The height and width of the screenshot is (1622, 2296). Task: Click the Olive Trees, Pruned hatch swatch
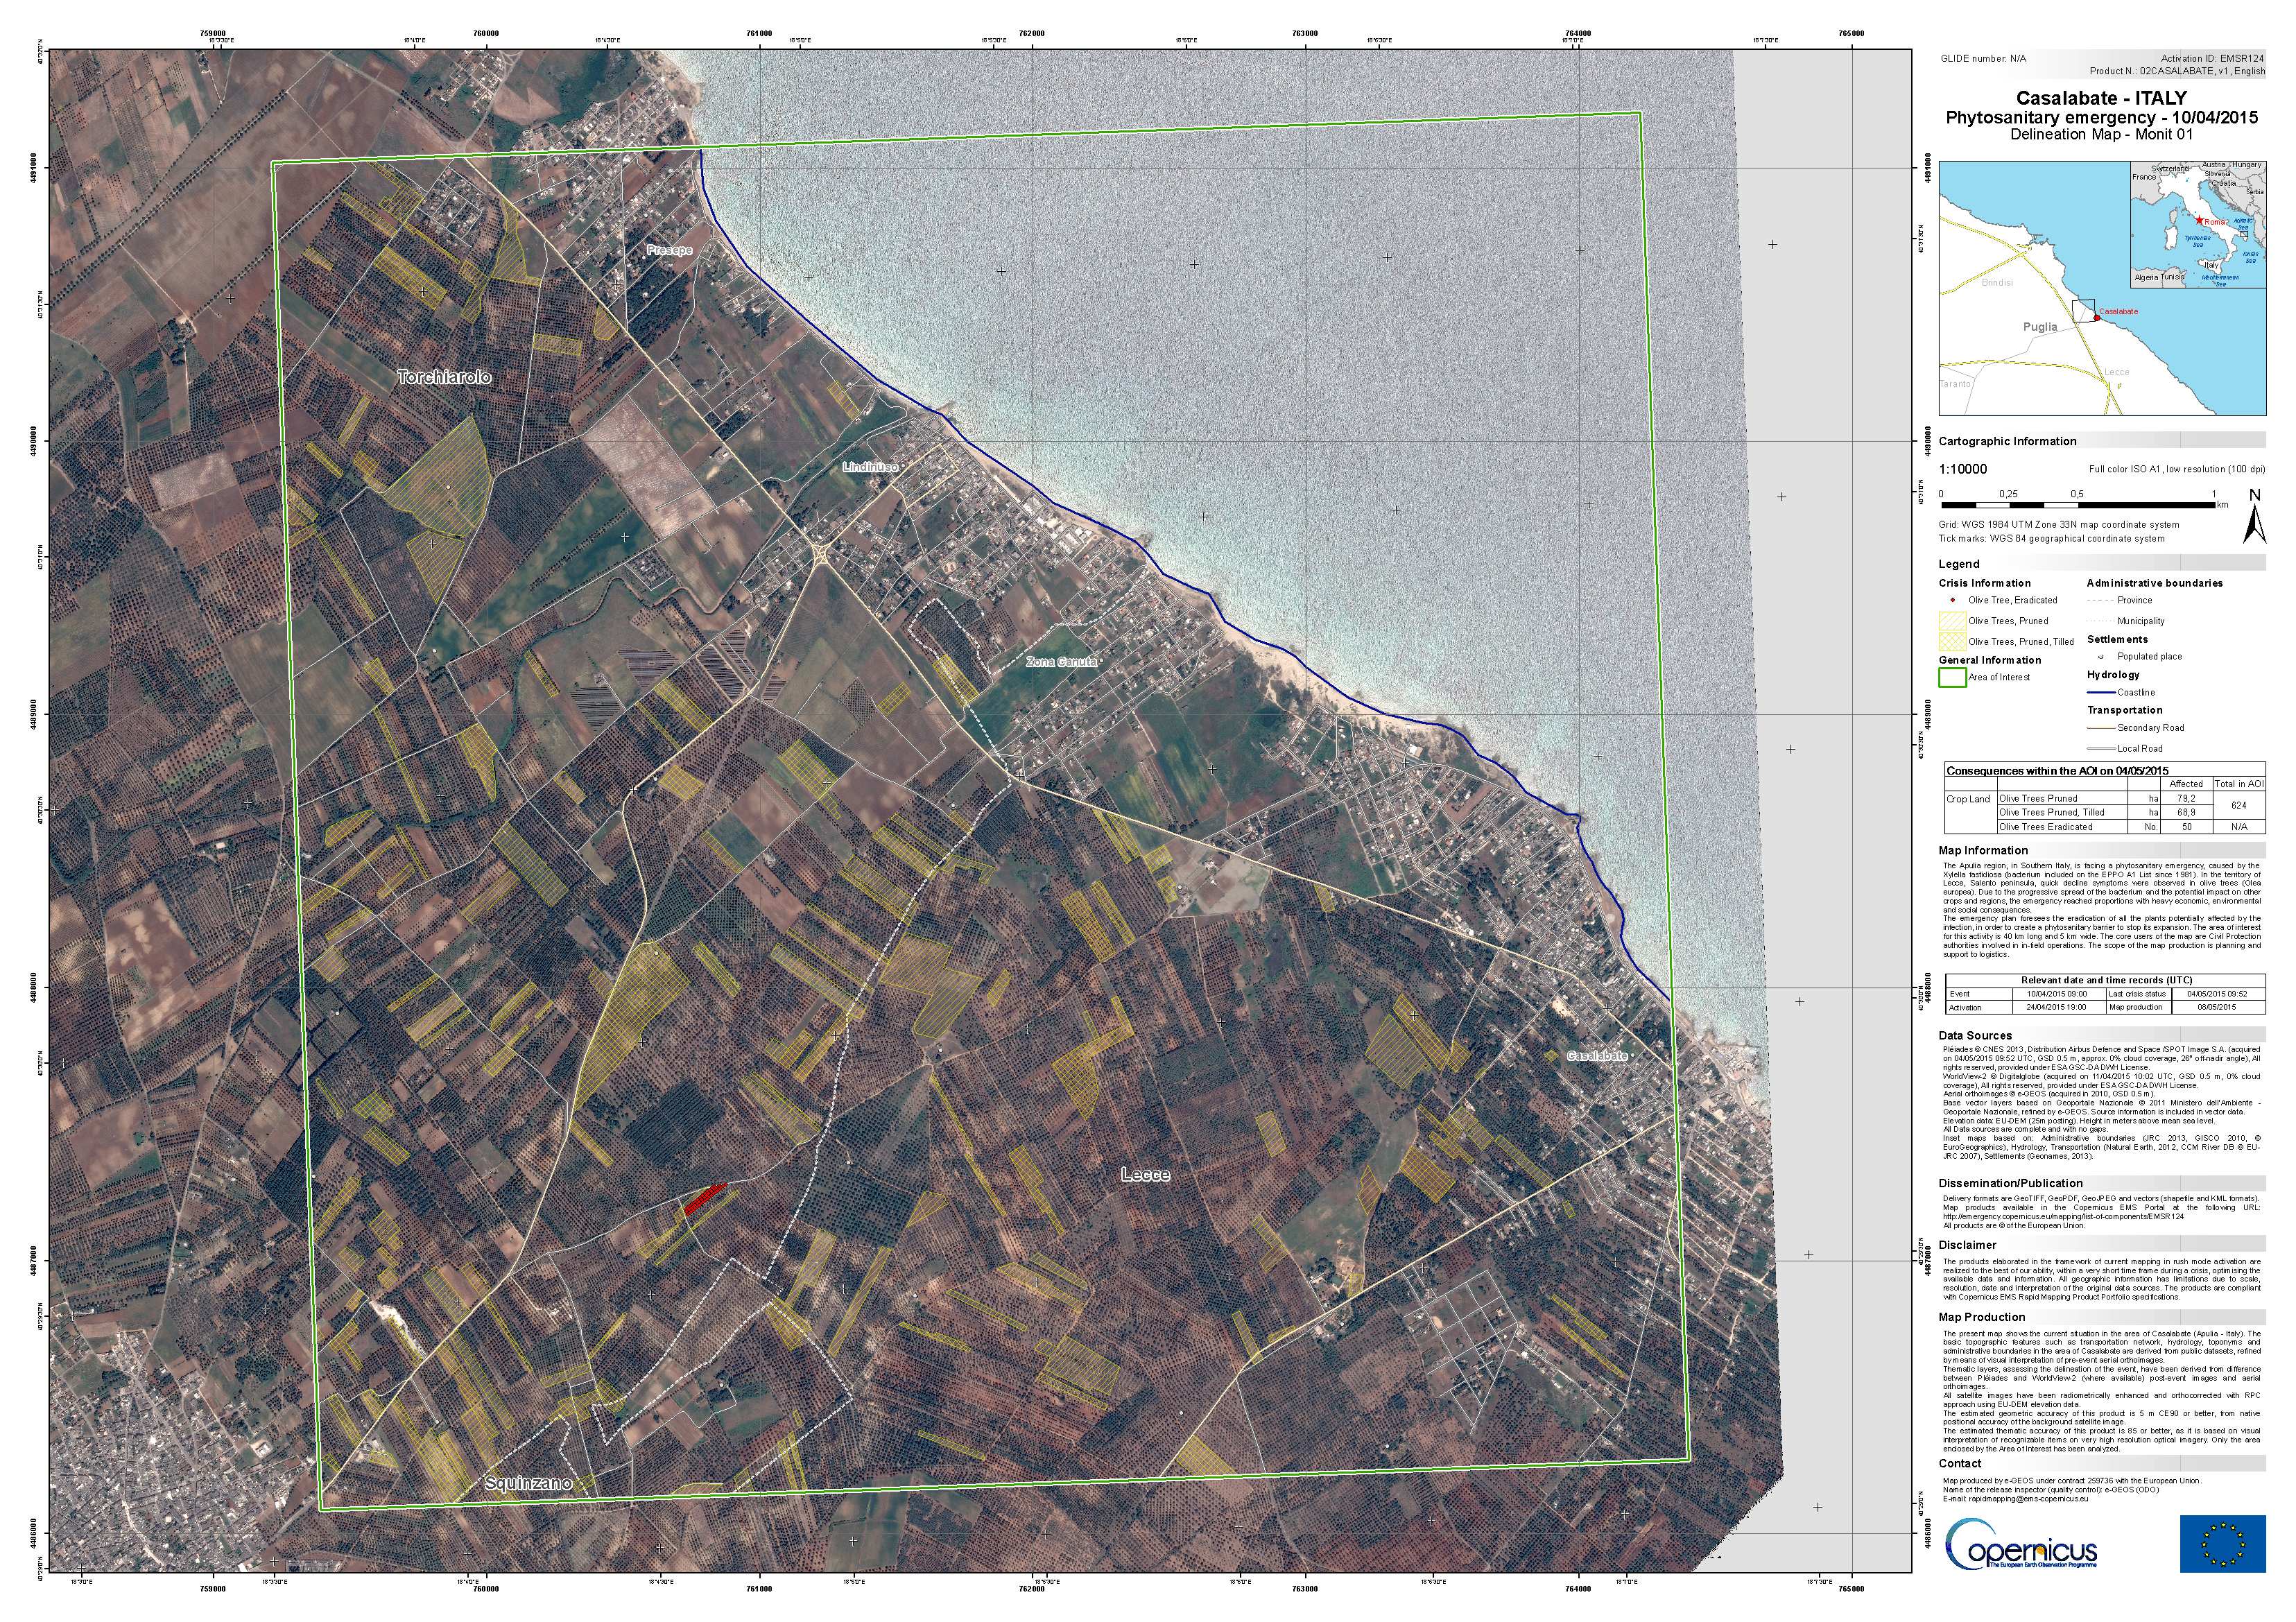click(1952, 621)
